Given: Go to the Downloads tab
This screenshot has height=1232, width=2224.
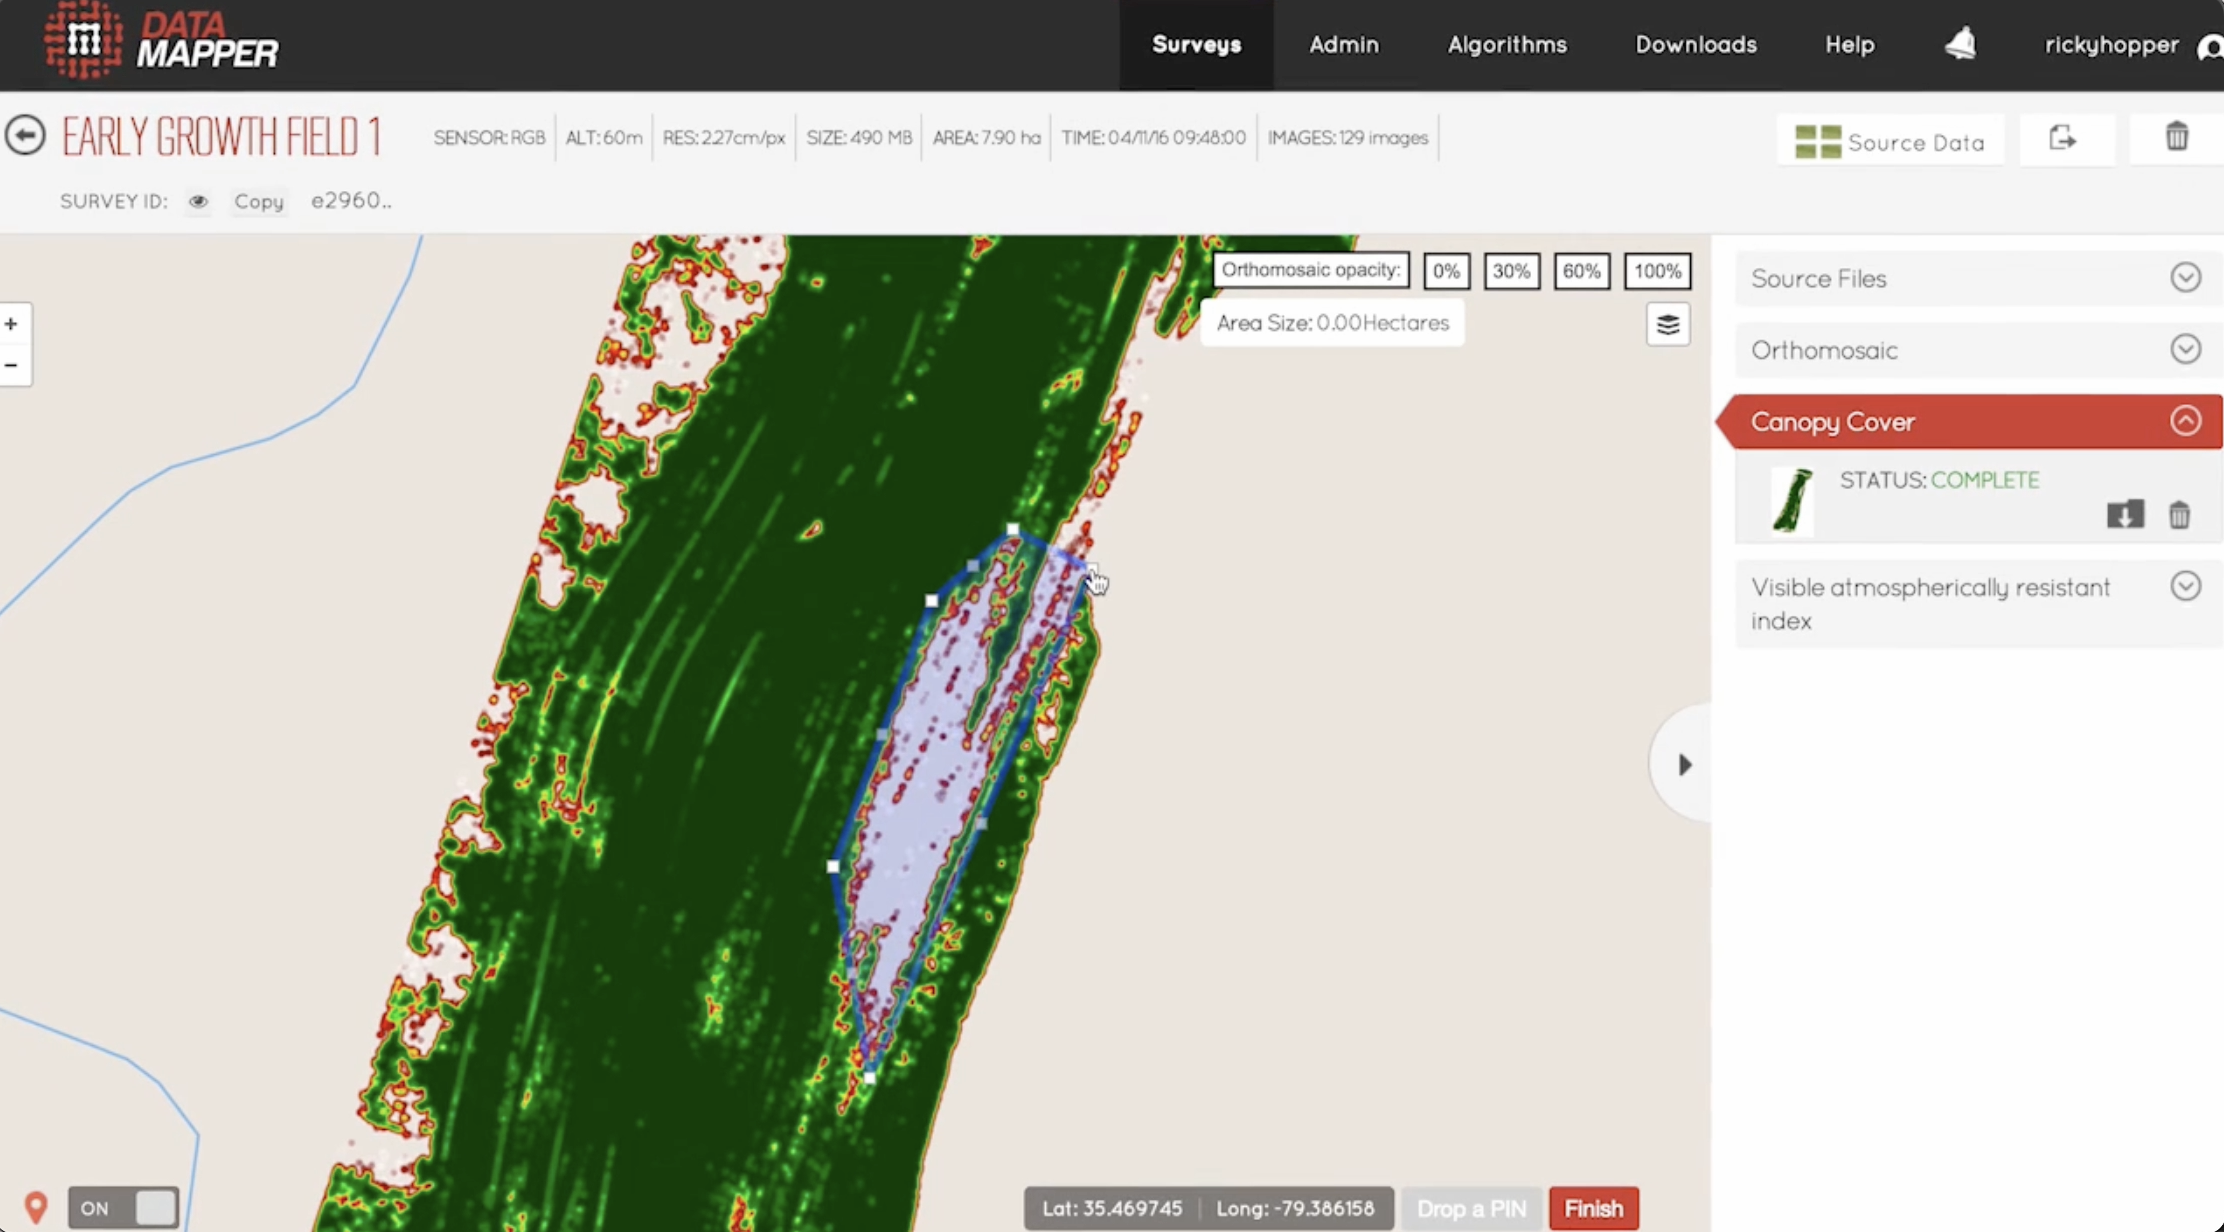Looking at the screenshot, I should 1696,45.
